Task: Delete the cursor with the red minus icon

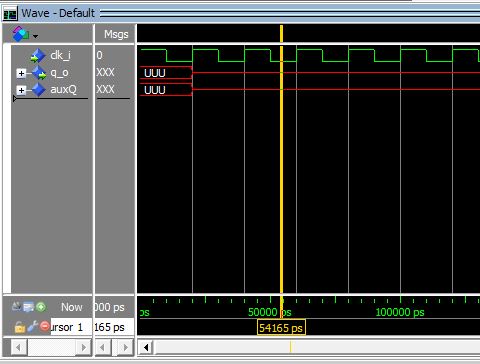Action: tap(45, 326)
